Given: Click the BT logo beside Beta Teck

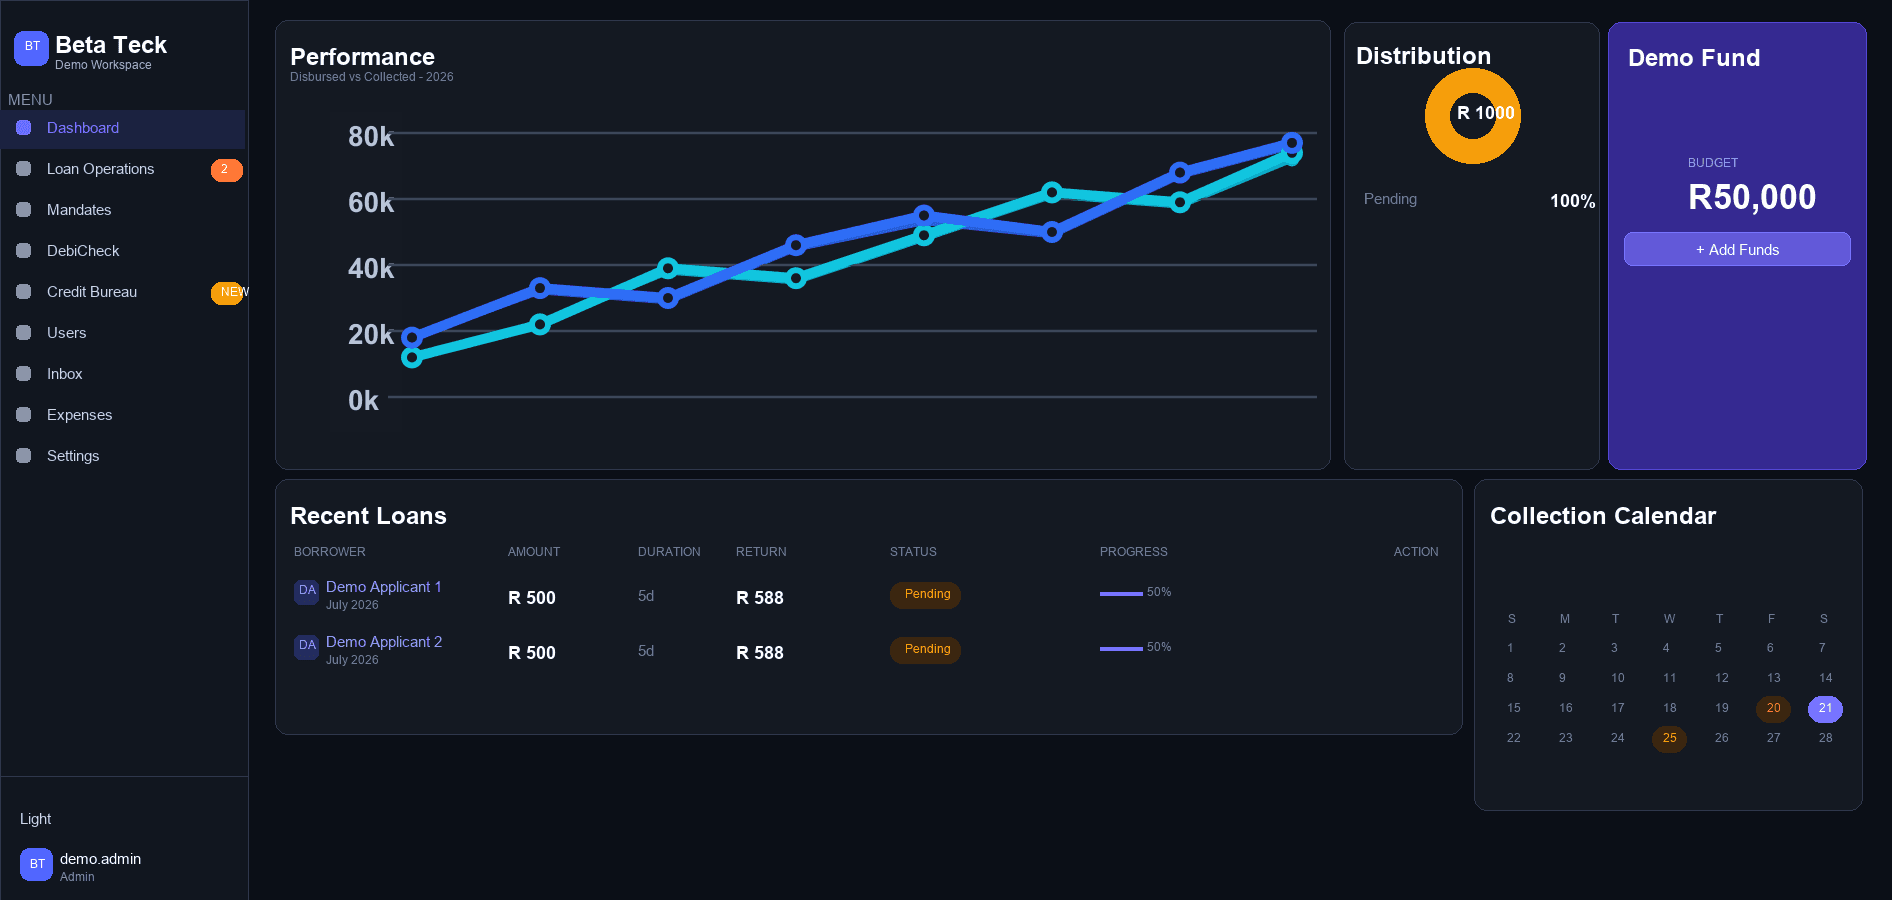Looking at the screenshot, I should point(31,48).
